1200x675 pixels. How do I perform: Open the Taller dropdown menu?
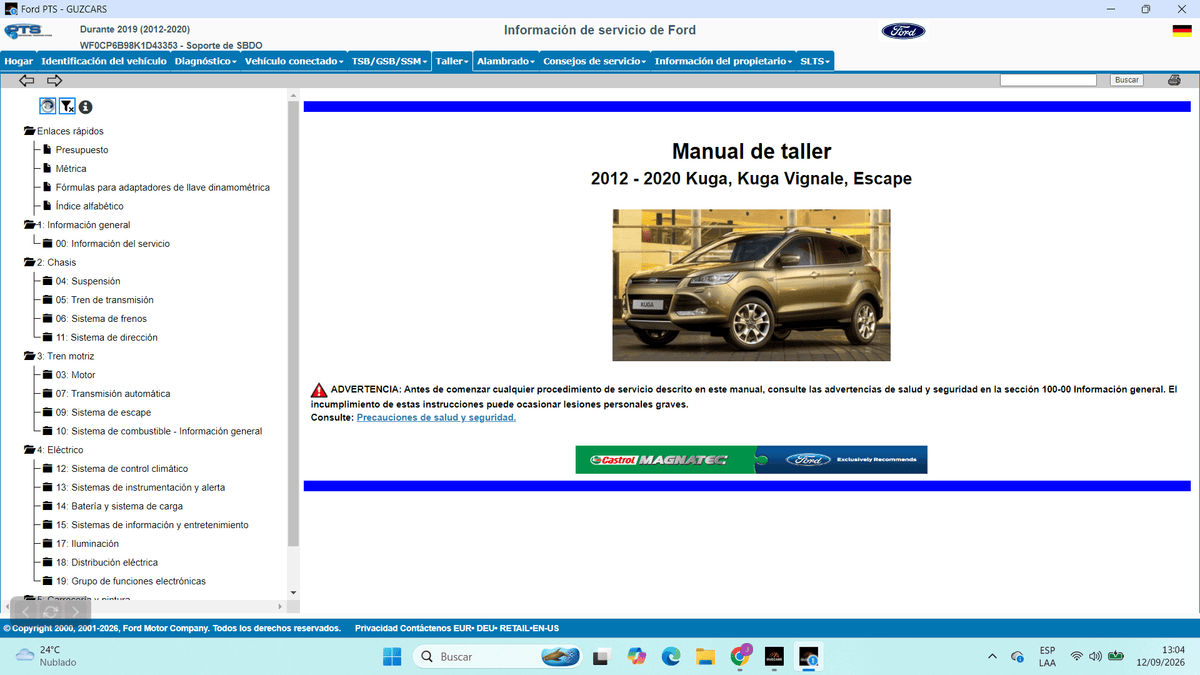click(452, 61)
